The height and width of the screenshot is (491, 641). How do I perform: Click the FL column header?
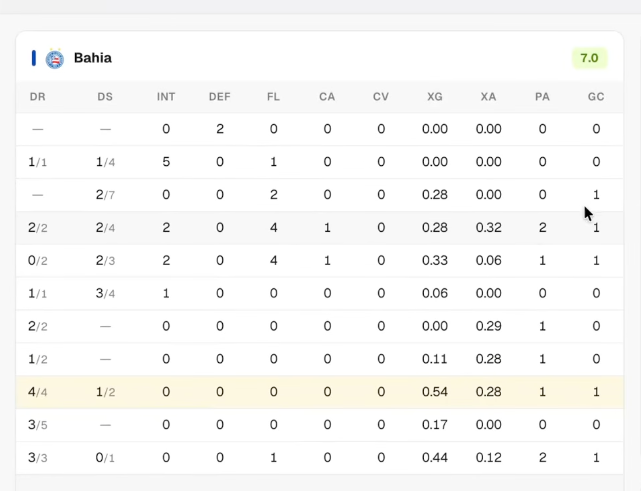[x=273, y=97]
